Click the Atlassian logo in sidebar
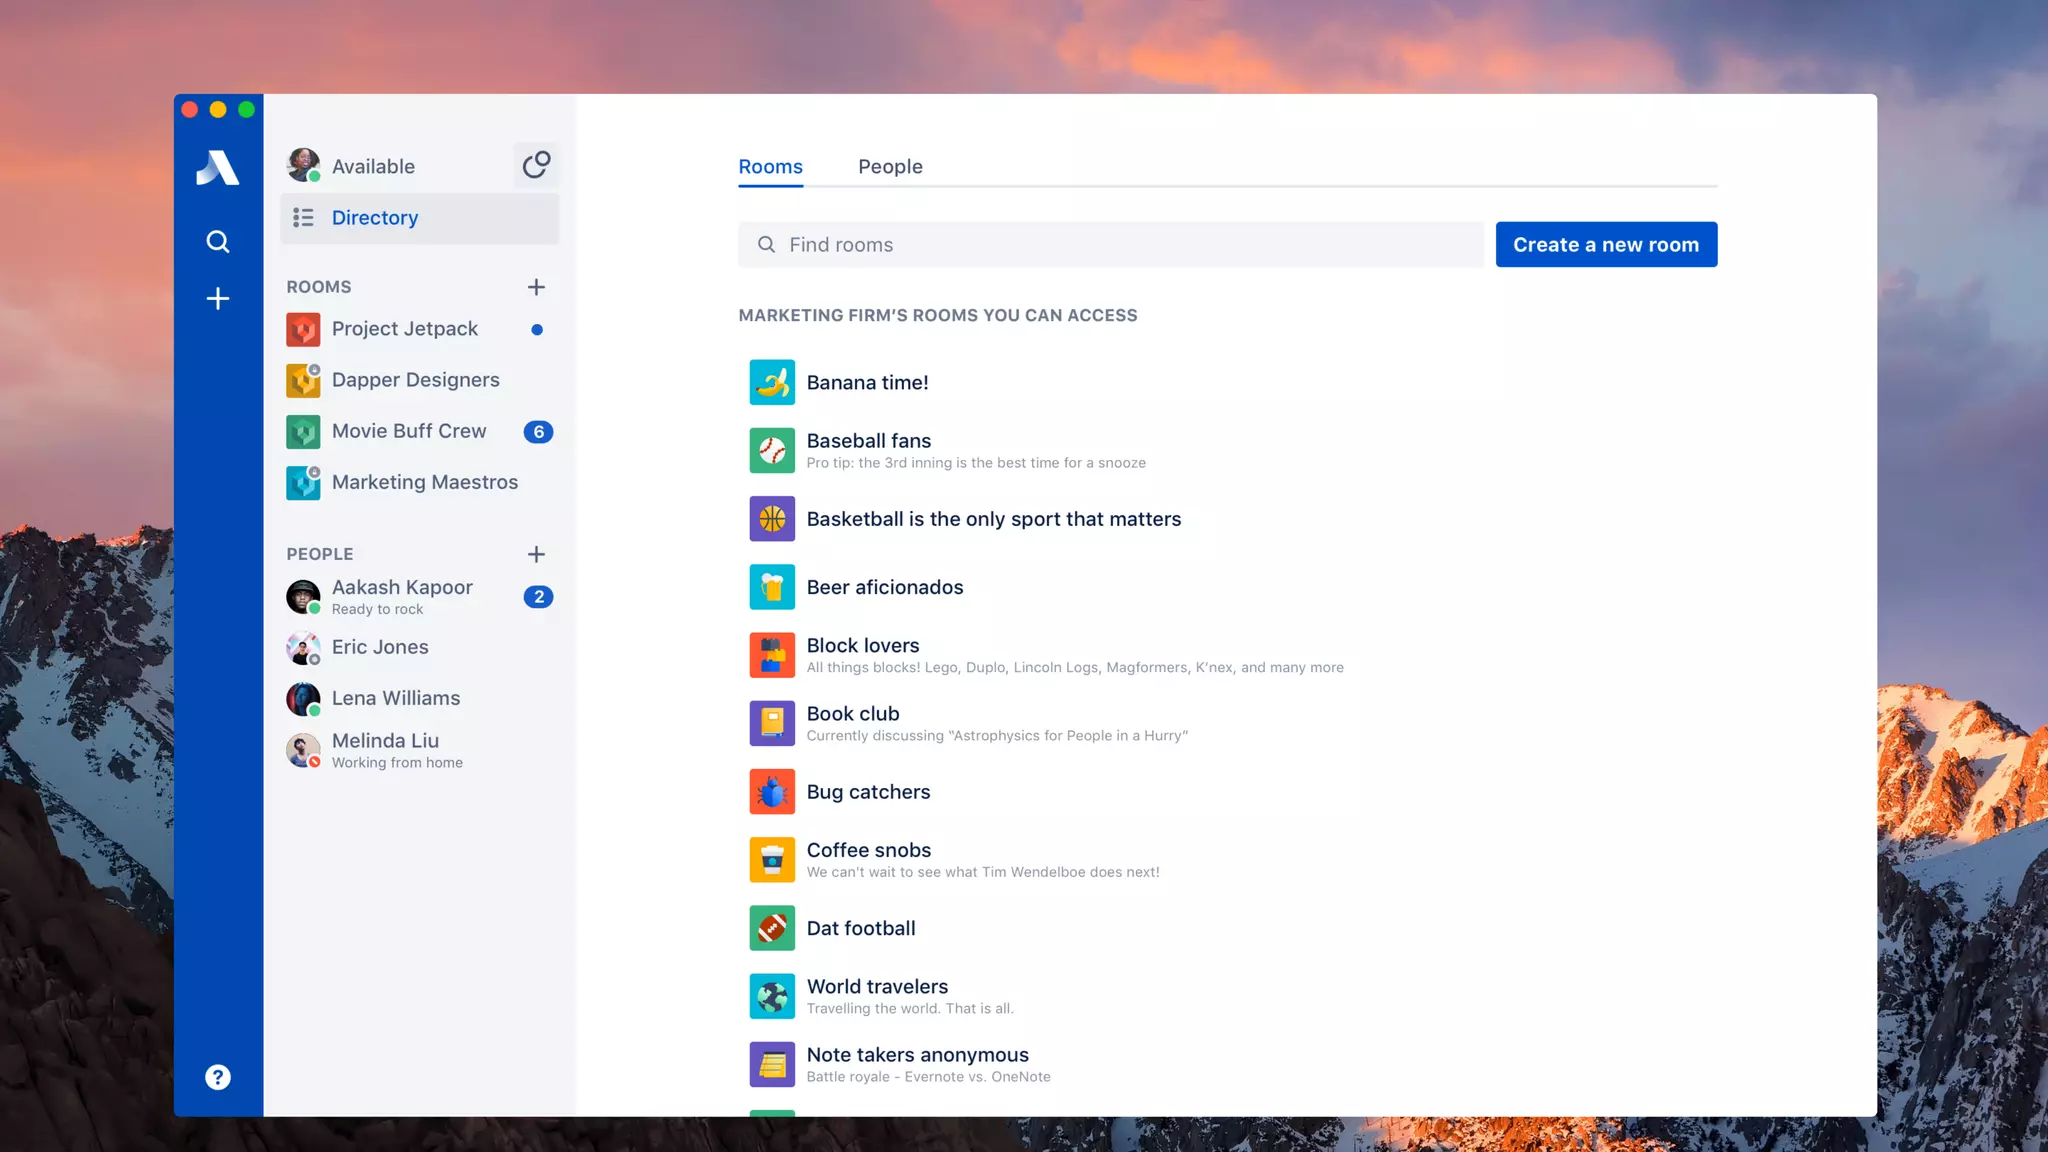 click(x=217, y=167)
